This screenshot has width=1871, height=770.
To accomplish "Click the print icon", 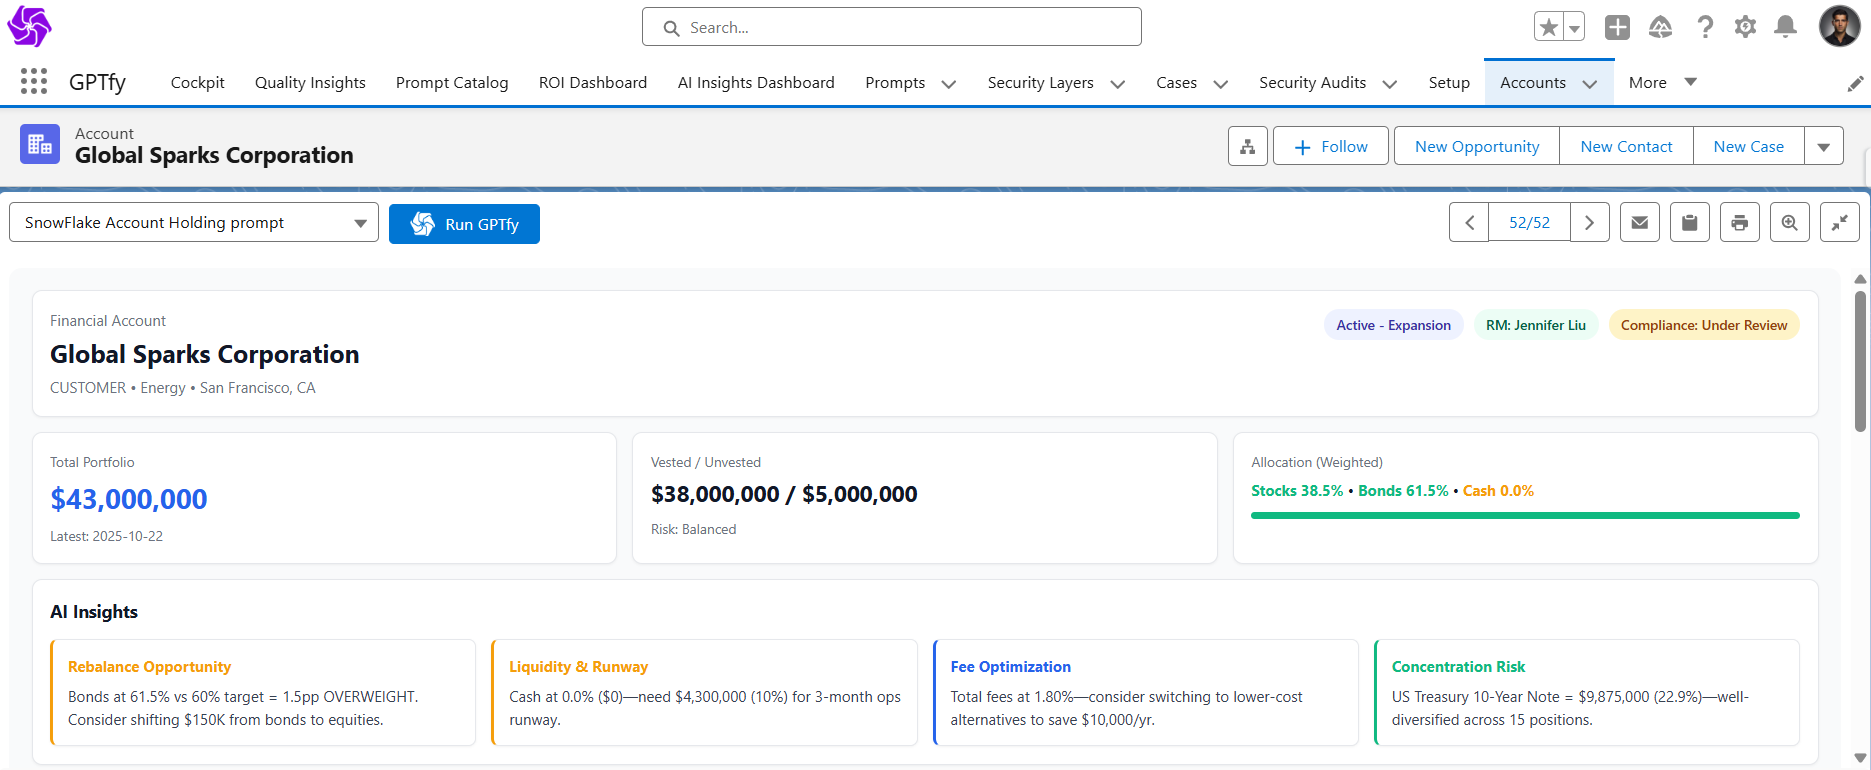I will click(1739, 223).
